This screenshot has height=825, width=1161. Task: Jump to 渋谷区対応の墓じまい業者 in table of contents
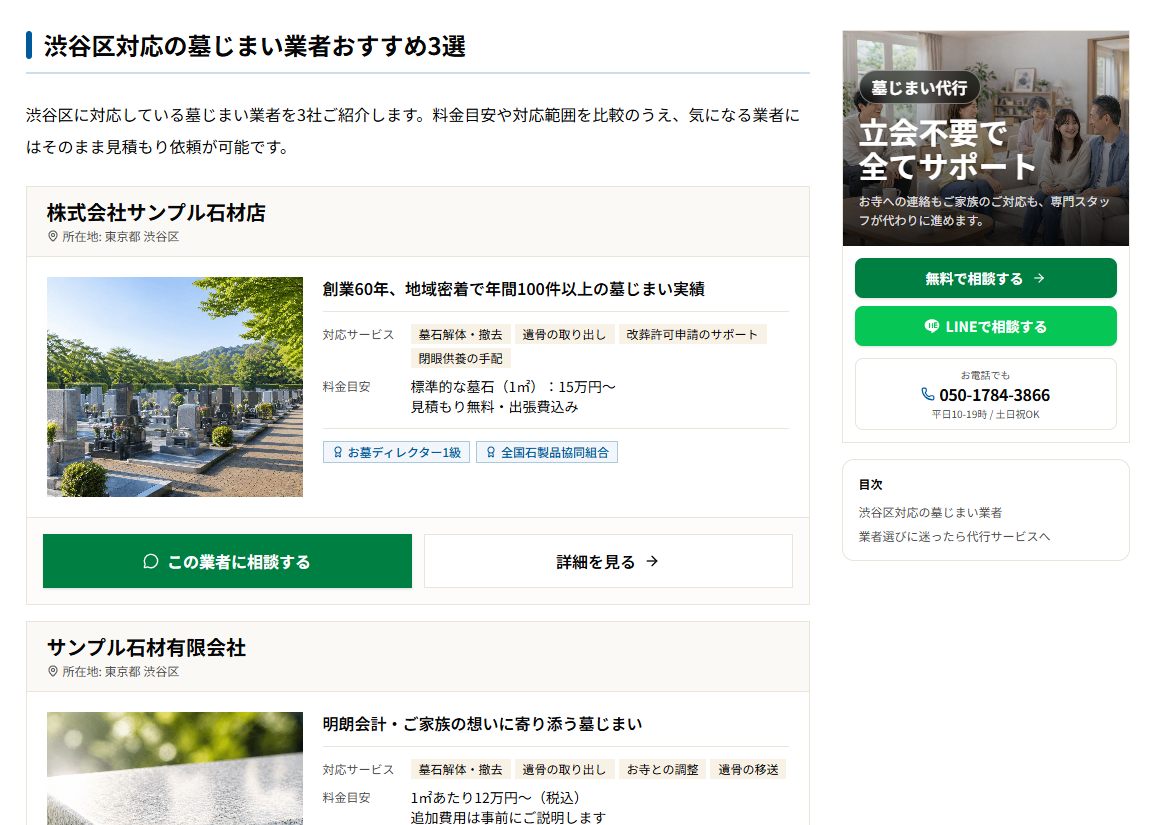930,512
